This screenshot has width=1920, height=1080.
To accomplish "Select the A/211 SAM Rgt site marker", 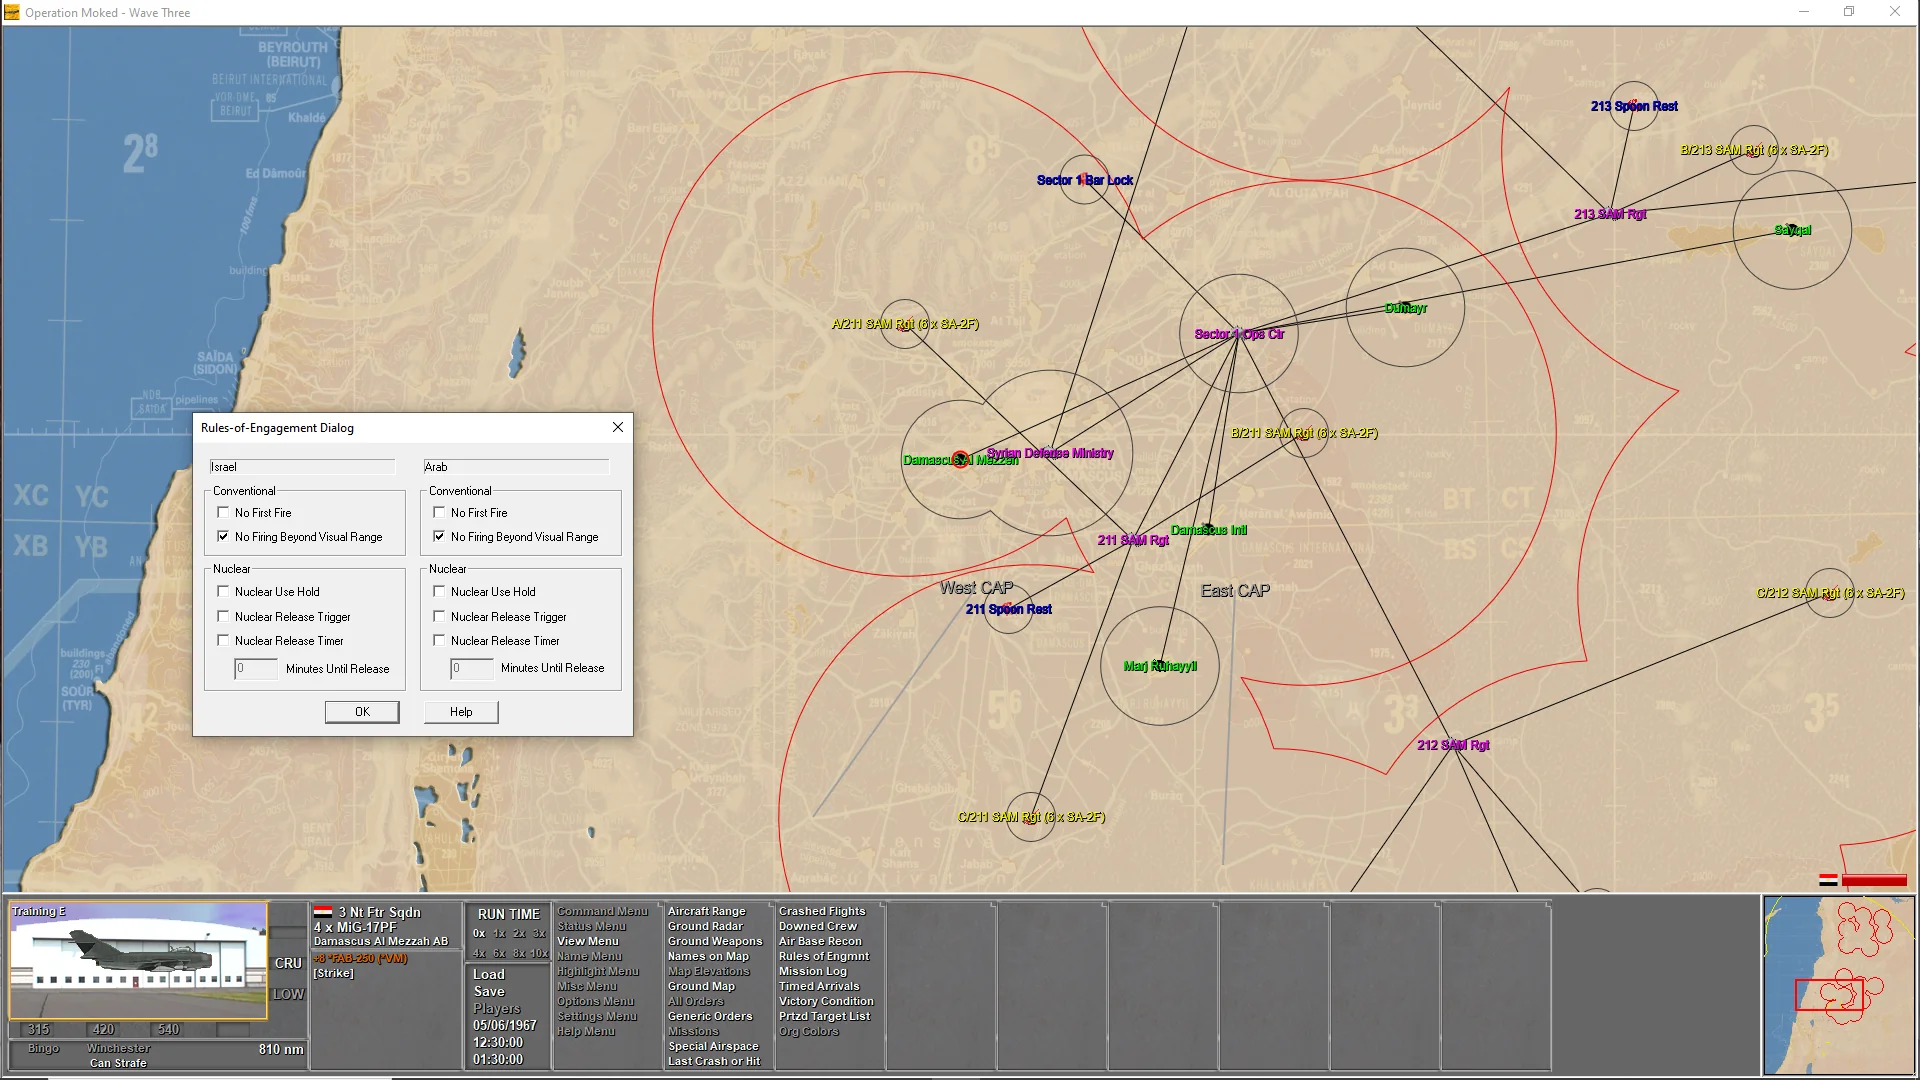I will coord(905,324).
